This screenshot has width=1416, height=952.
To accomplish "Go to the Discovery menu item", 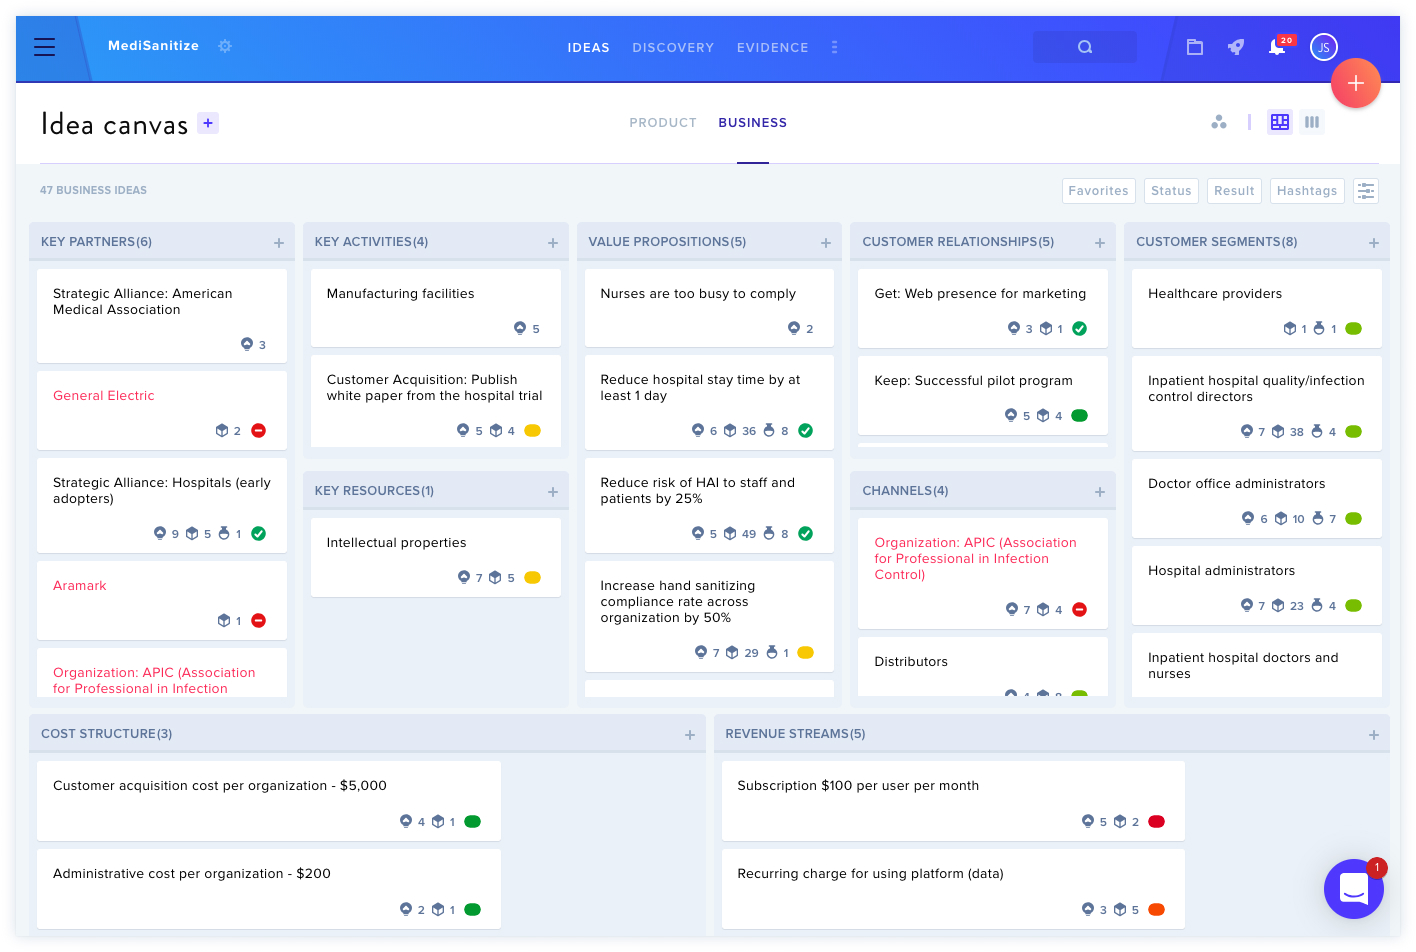I will [x=673, y=47].
